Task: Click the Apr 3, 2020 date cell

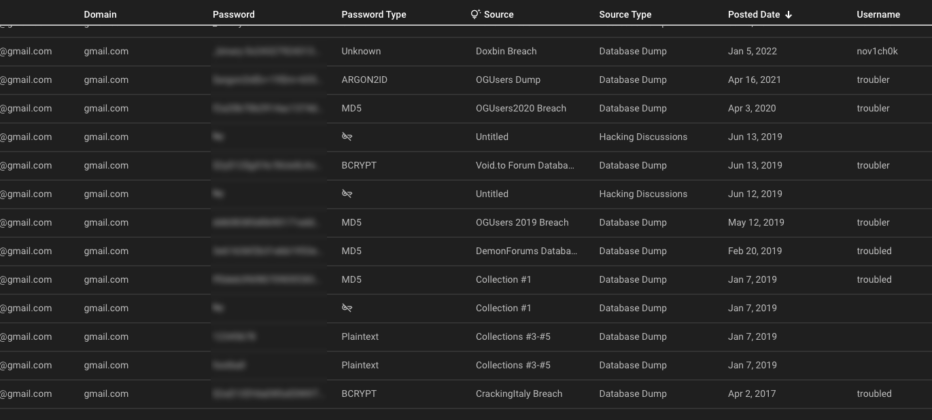Action: pyautogui.click(x=752, y=108)
